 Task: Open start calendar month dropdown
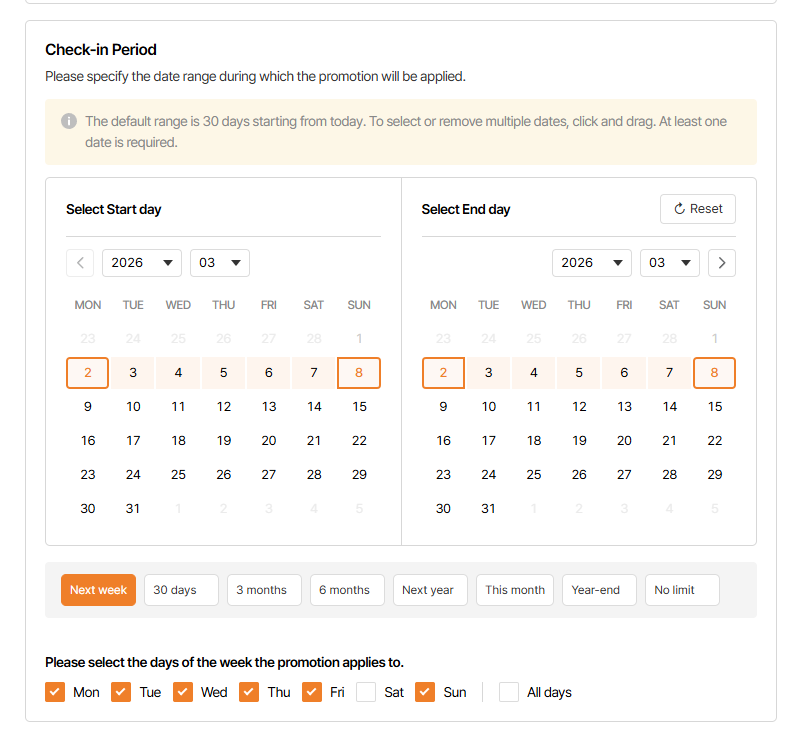point(220,263)
